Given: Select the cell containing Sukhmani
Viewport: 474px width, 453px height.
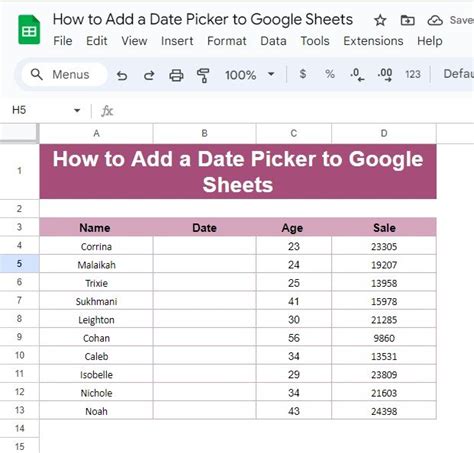Looking at the screenshot, I should [96, 301].
